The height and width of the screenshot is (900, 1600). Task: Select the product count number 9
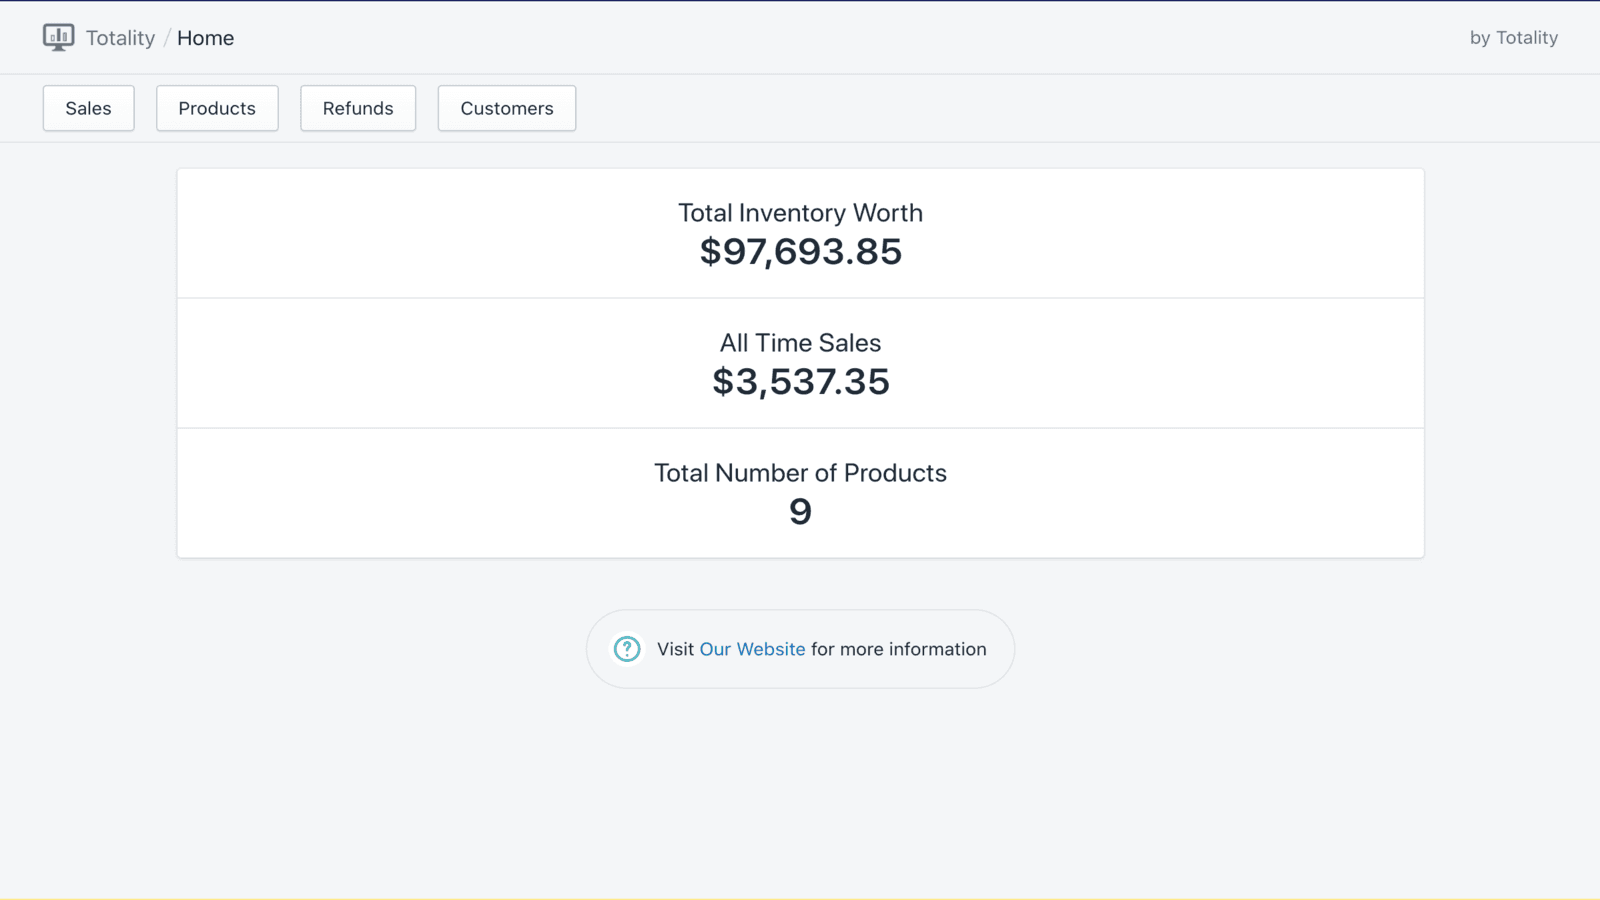800,512
